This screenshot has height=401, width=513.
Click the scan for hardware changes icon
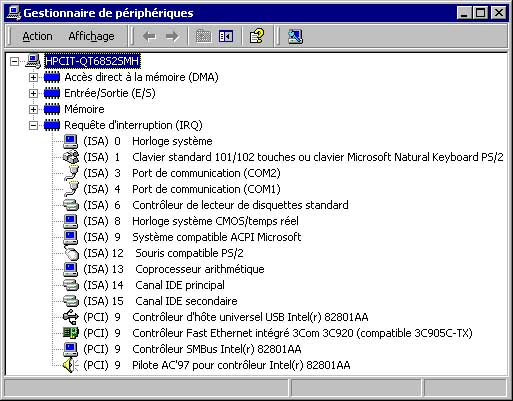coord(295,36)
